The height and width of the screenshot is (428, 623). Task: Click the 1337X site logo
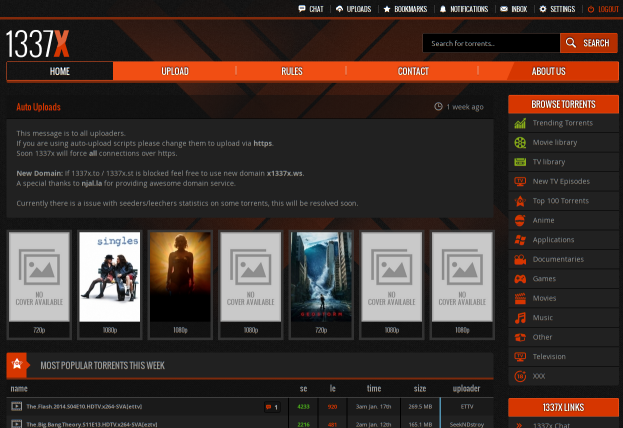pos(38,43)
